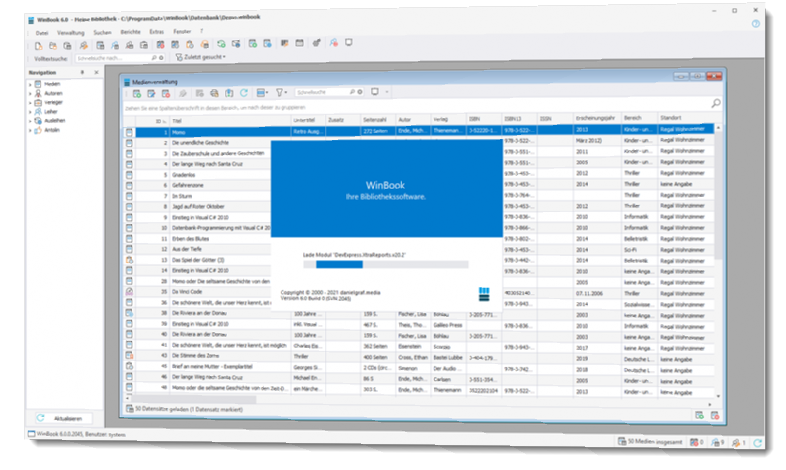
Task: Sort by the Standort column header
Action: tap(685, 118)
